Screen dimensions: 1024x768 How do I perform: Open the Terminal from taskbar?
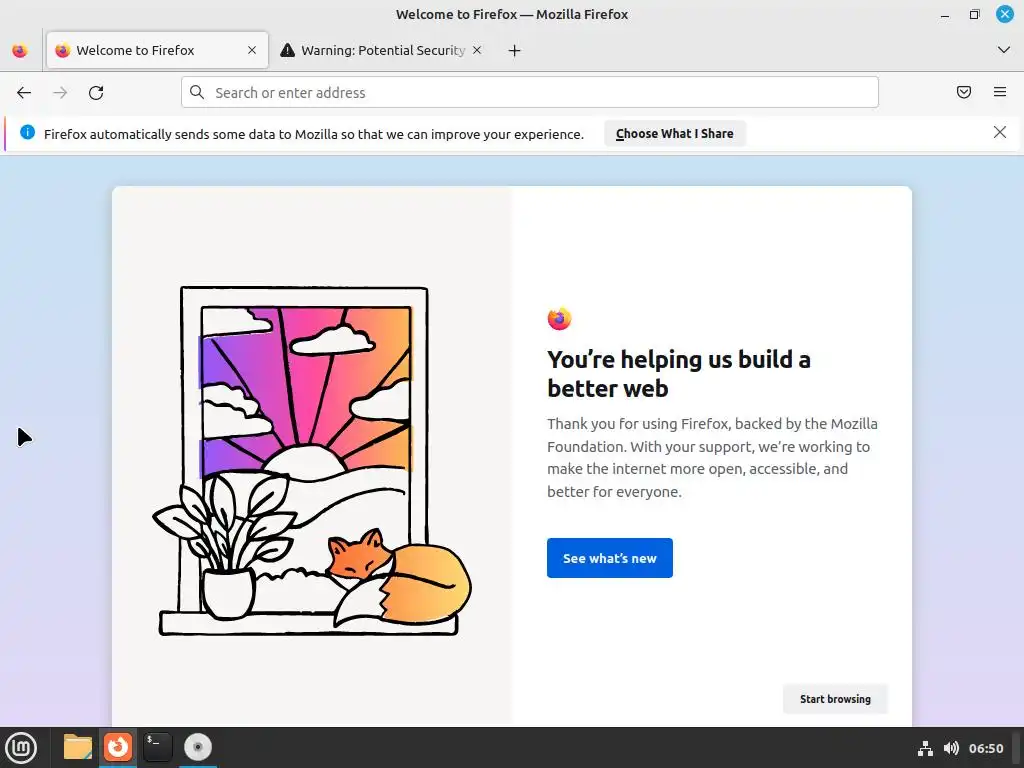pos(157,747)
